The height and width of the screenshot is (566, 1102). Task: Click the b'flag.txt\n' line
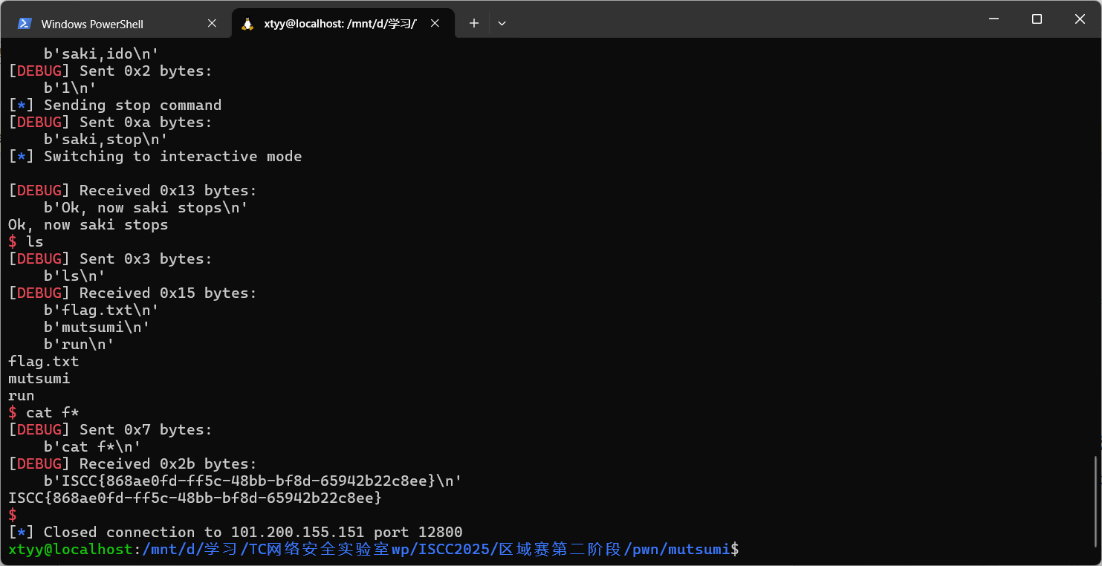(101, 310)
